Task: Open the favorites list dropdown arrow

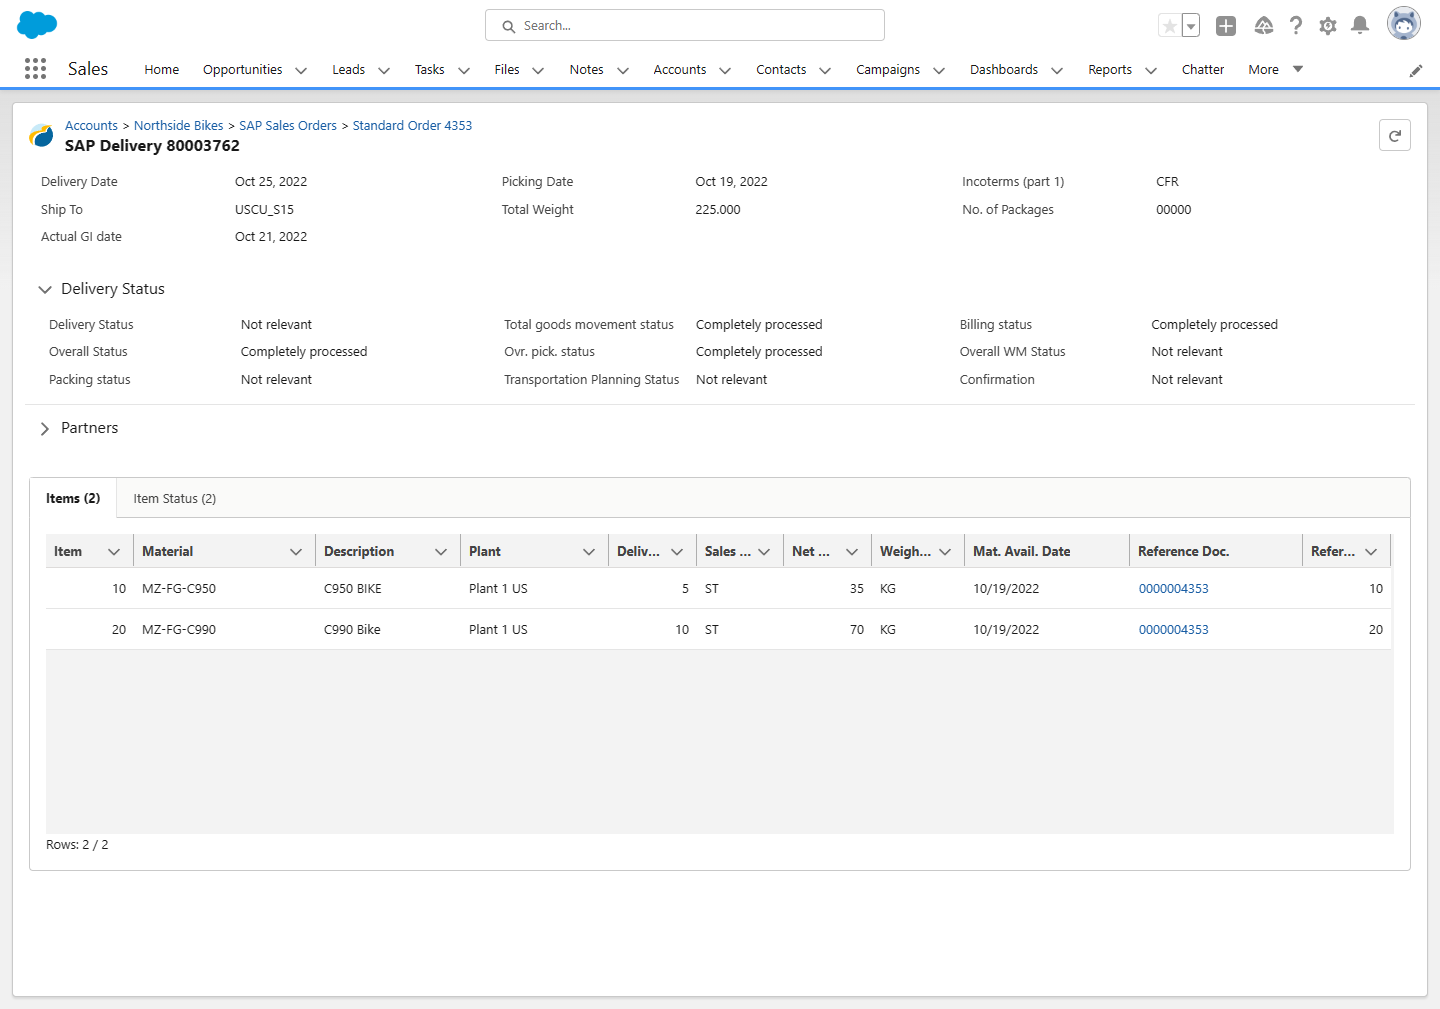Action: (x=1191, y=26)
